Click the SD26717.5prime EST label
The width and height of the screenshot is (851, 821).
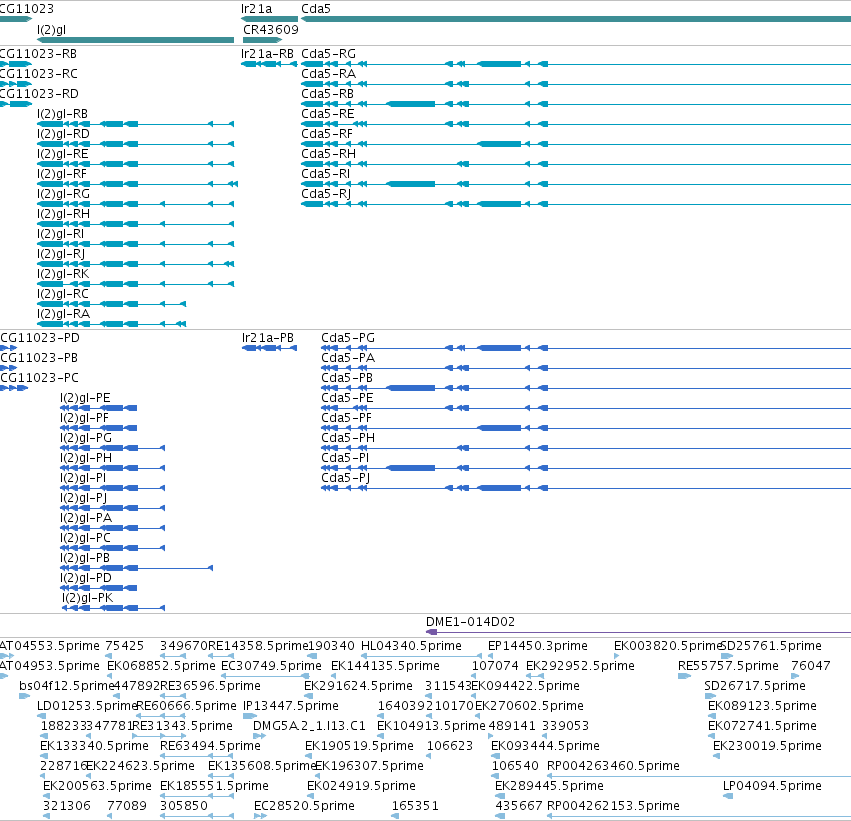754,686
